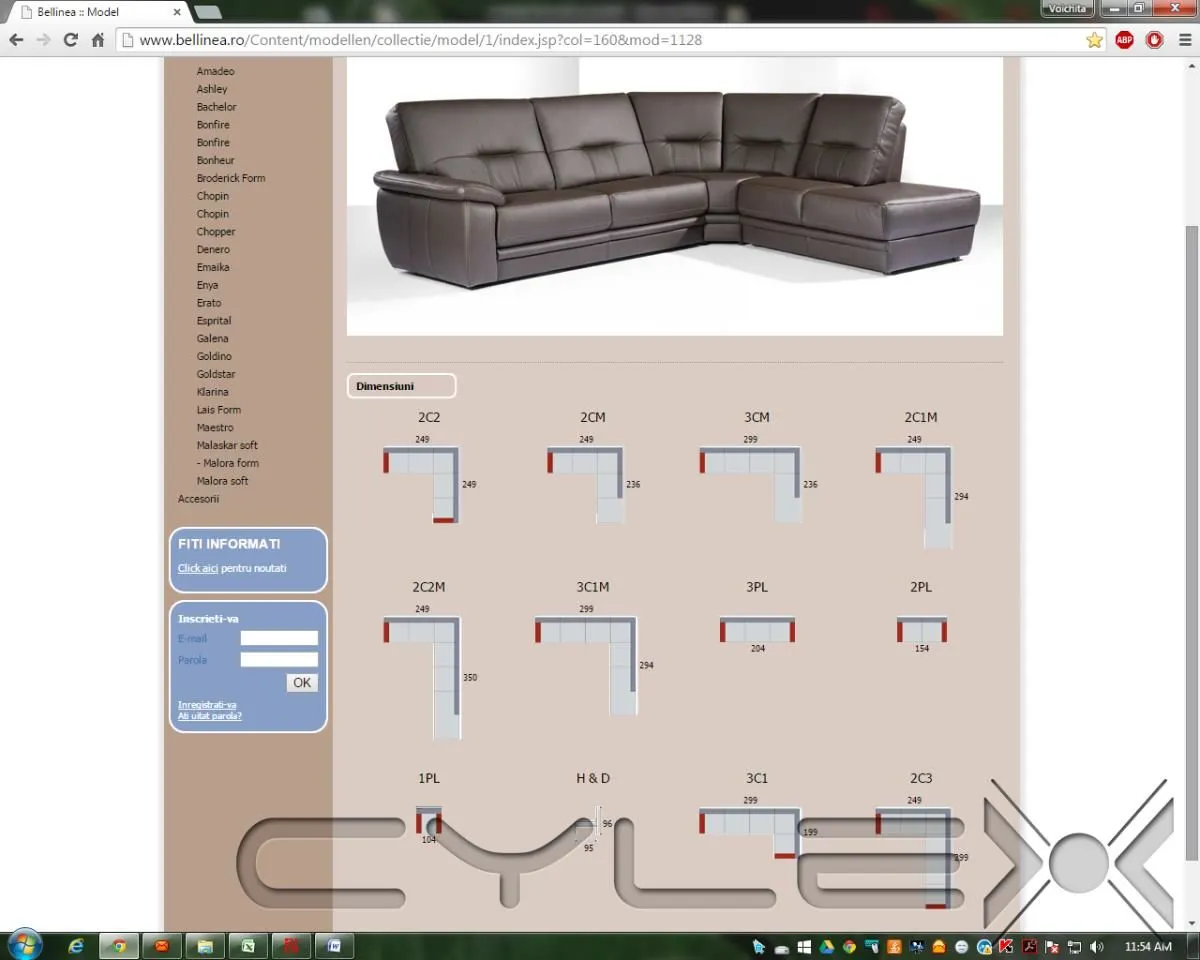Image resolution: width=1200 pixels, height=960 pixels.
Task: Bookmark this page with the star icon
Action: tap(1094, 40)
